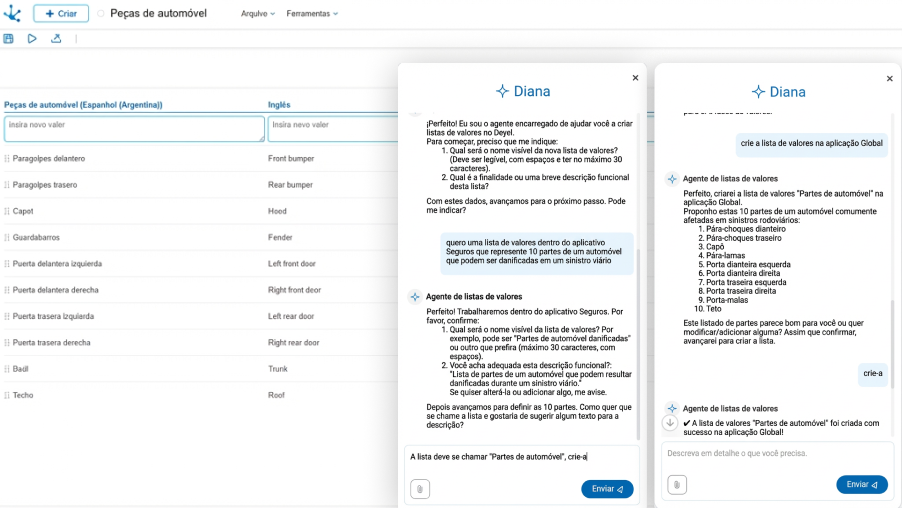
Task: Close the left Diana chat panel
Action: (x=635, y=78)
